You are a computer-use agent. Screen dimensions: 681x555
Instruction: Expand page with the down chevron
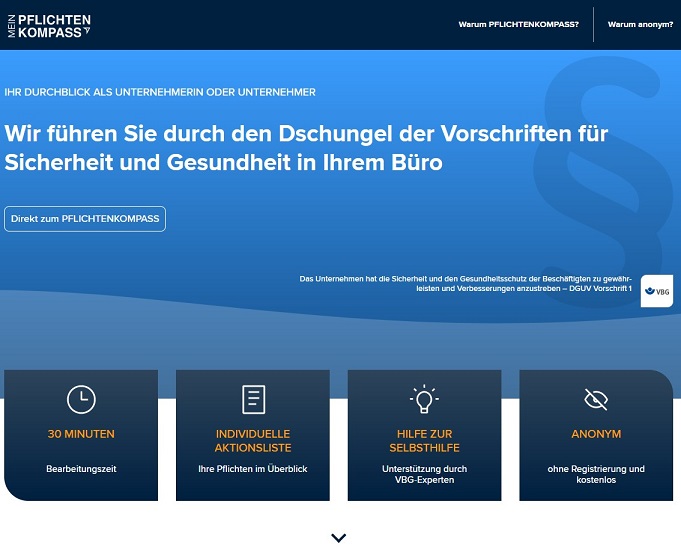(339, 538)
